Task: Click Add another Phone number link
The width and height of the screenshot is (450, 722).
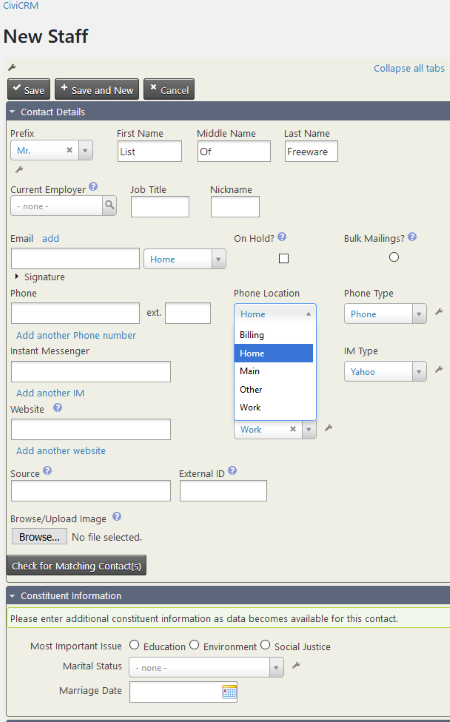Action: 76,335
